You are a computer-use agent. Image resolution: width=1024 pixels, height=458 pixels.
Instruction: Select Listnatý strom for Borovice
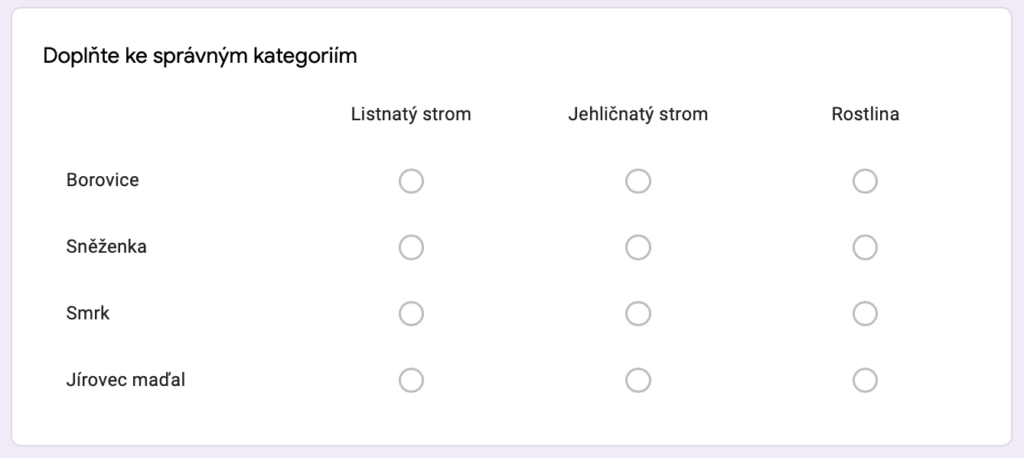(x=411, y=181)
